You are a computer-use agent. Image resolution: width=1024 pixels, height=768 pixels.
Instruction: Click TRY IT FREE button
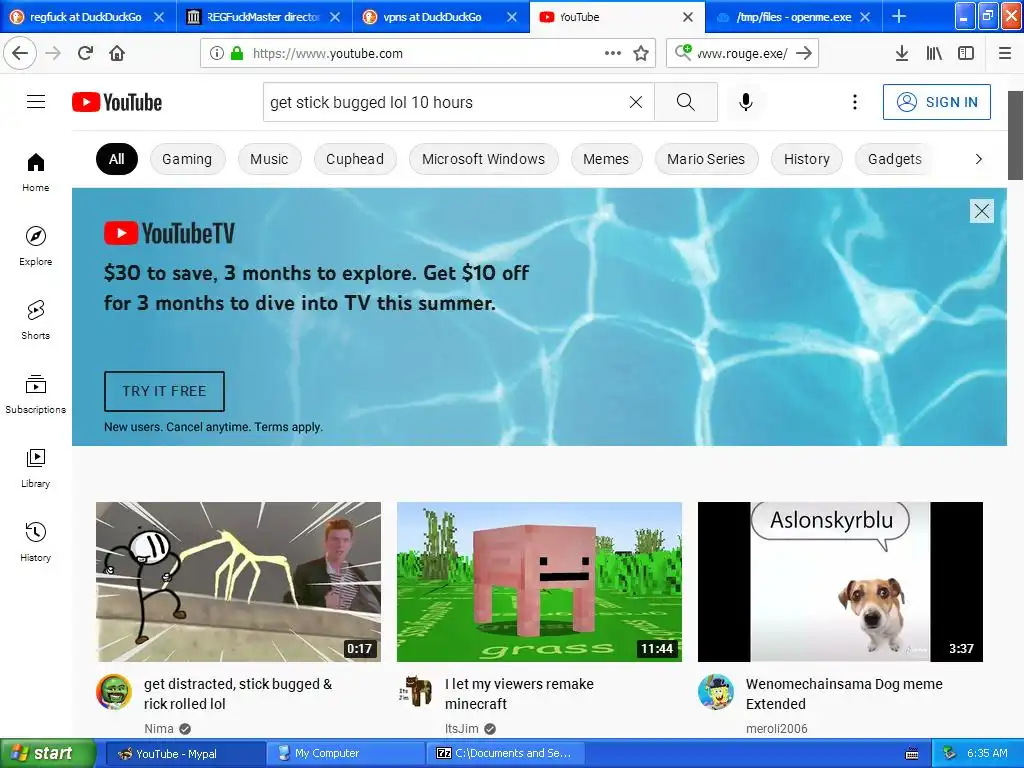click(x=165, y=391)
